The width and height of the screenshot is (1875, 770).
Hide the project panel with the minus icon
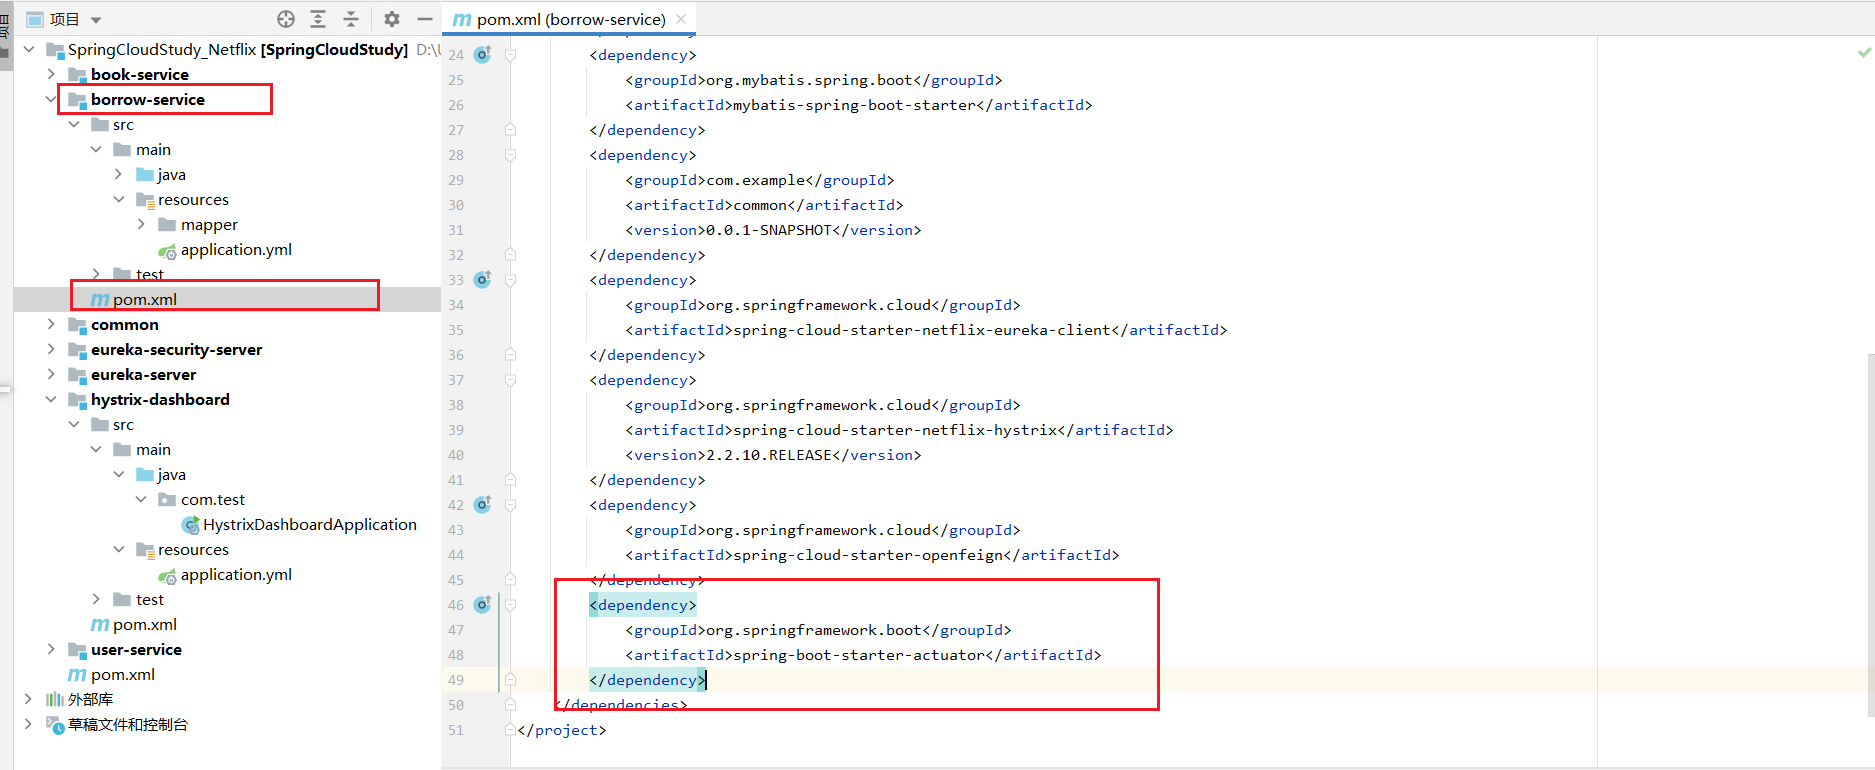point(425,19)
